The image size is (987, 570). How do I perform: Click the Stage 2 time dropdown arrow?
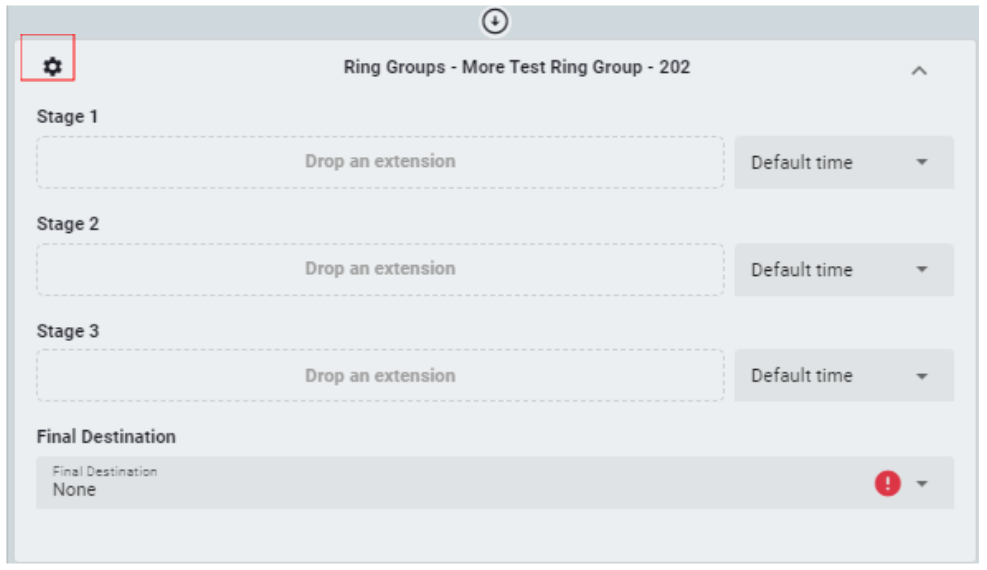click(922, 270)
